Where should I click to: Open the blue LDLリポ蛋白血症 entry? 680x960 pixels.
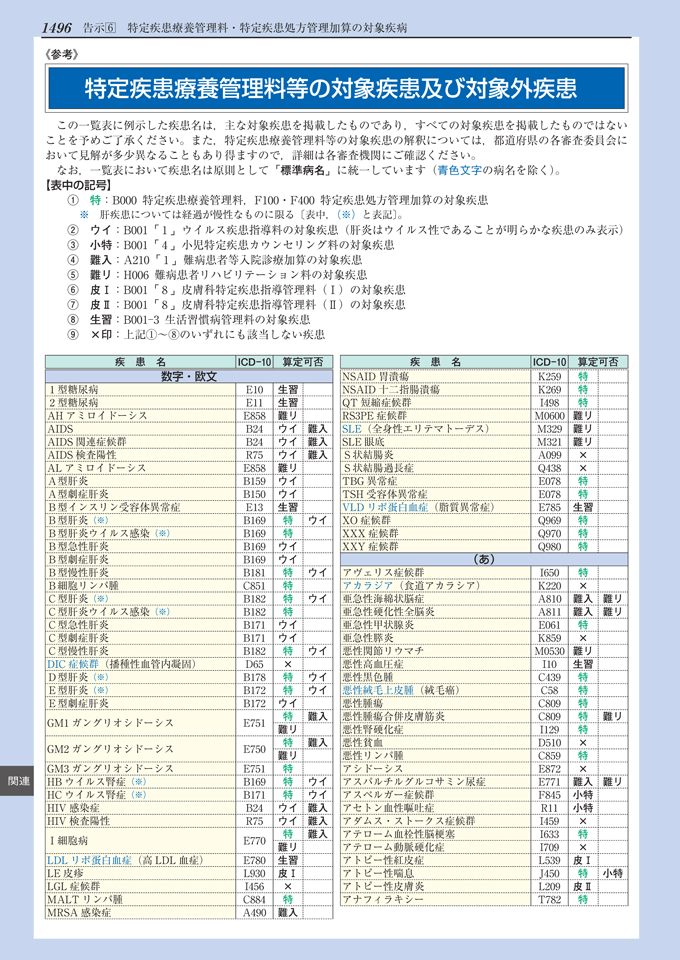[90, 859]
